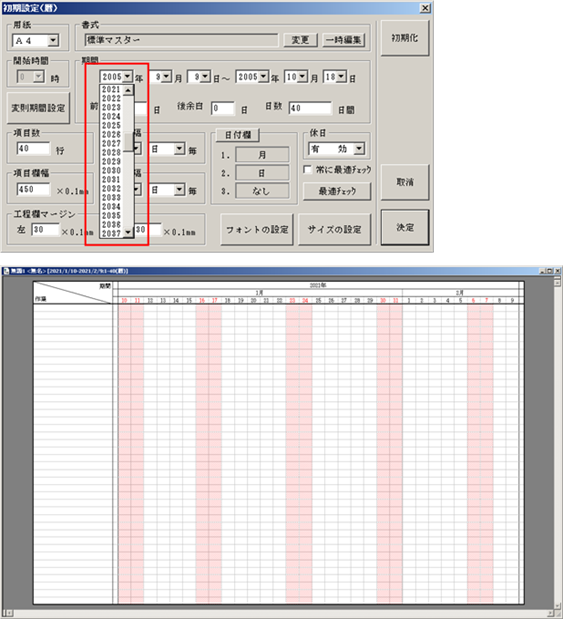Image resolution: width=563 pixels, height=619 pixels.
Task: Click the 2月 month header in chart
Action: [x=460, y=293]
